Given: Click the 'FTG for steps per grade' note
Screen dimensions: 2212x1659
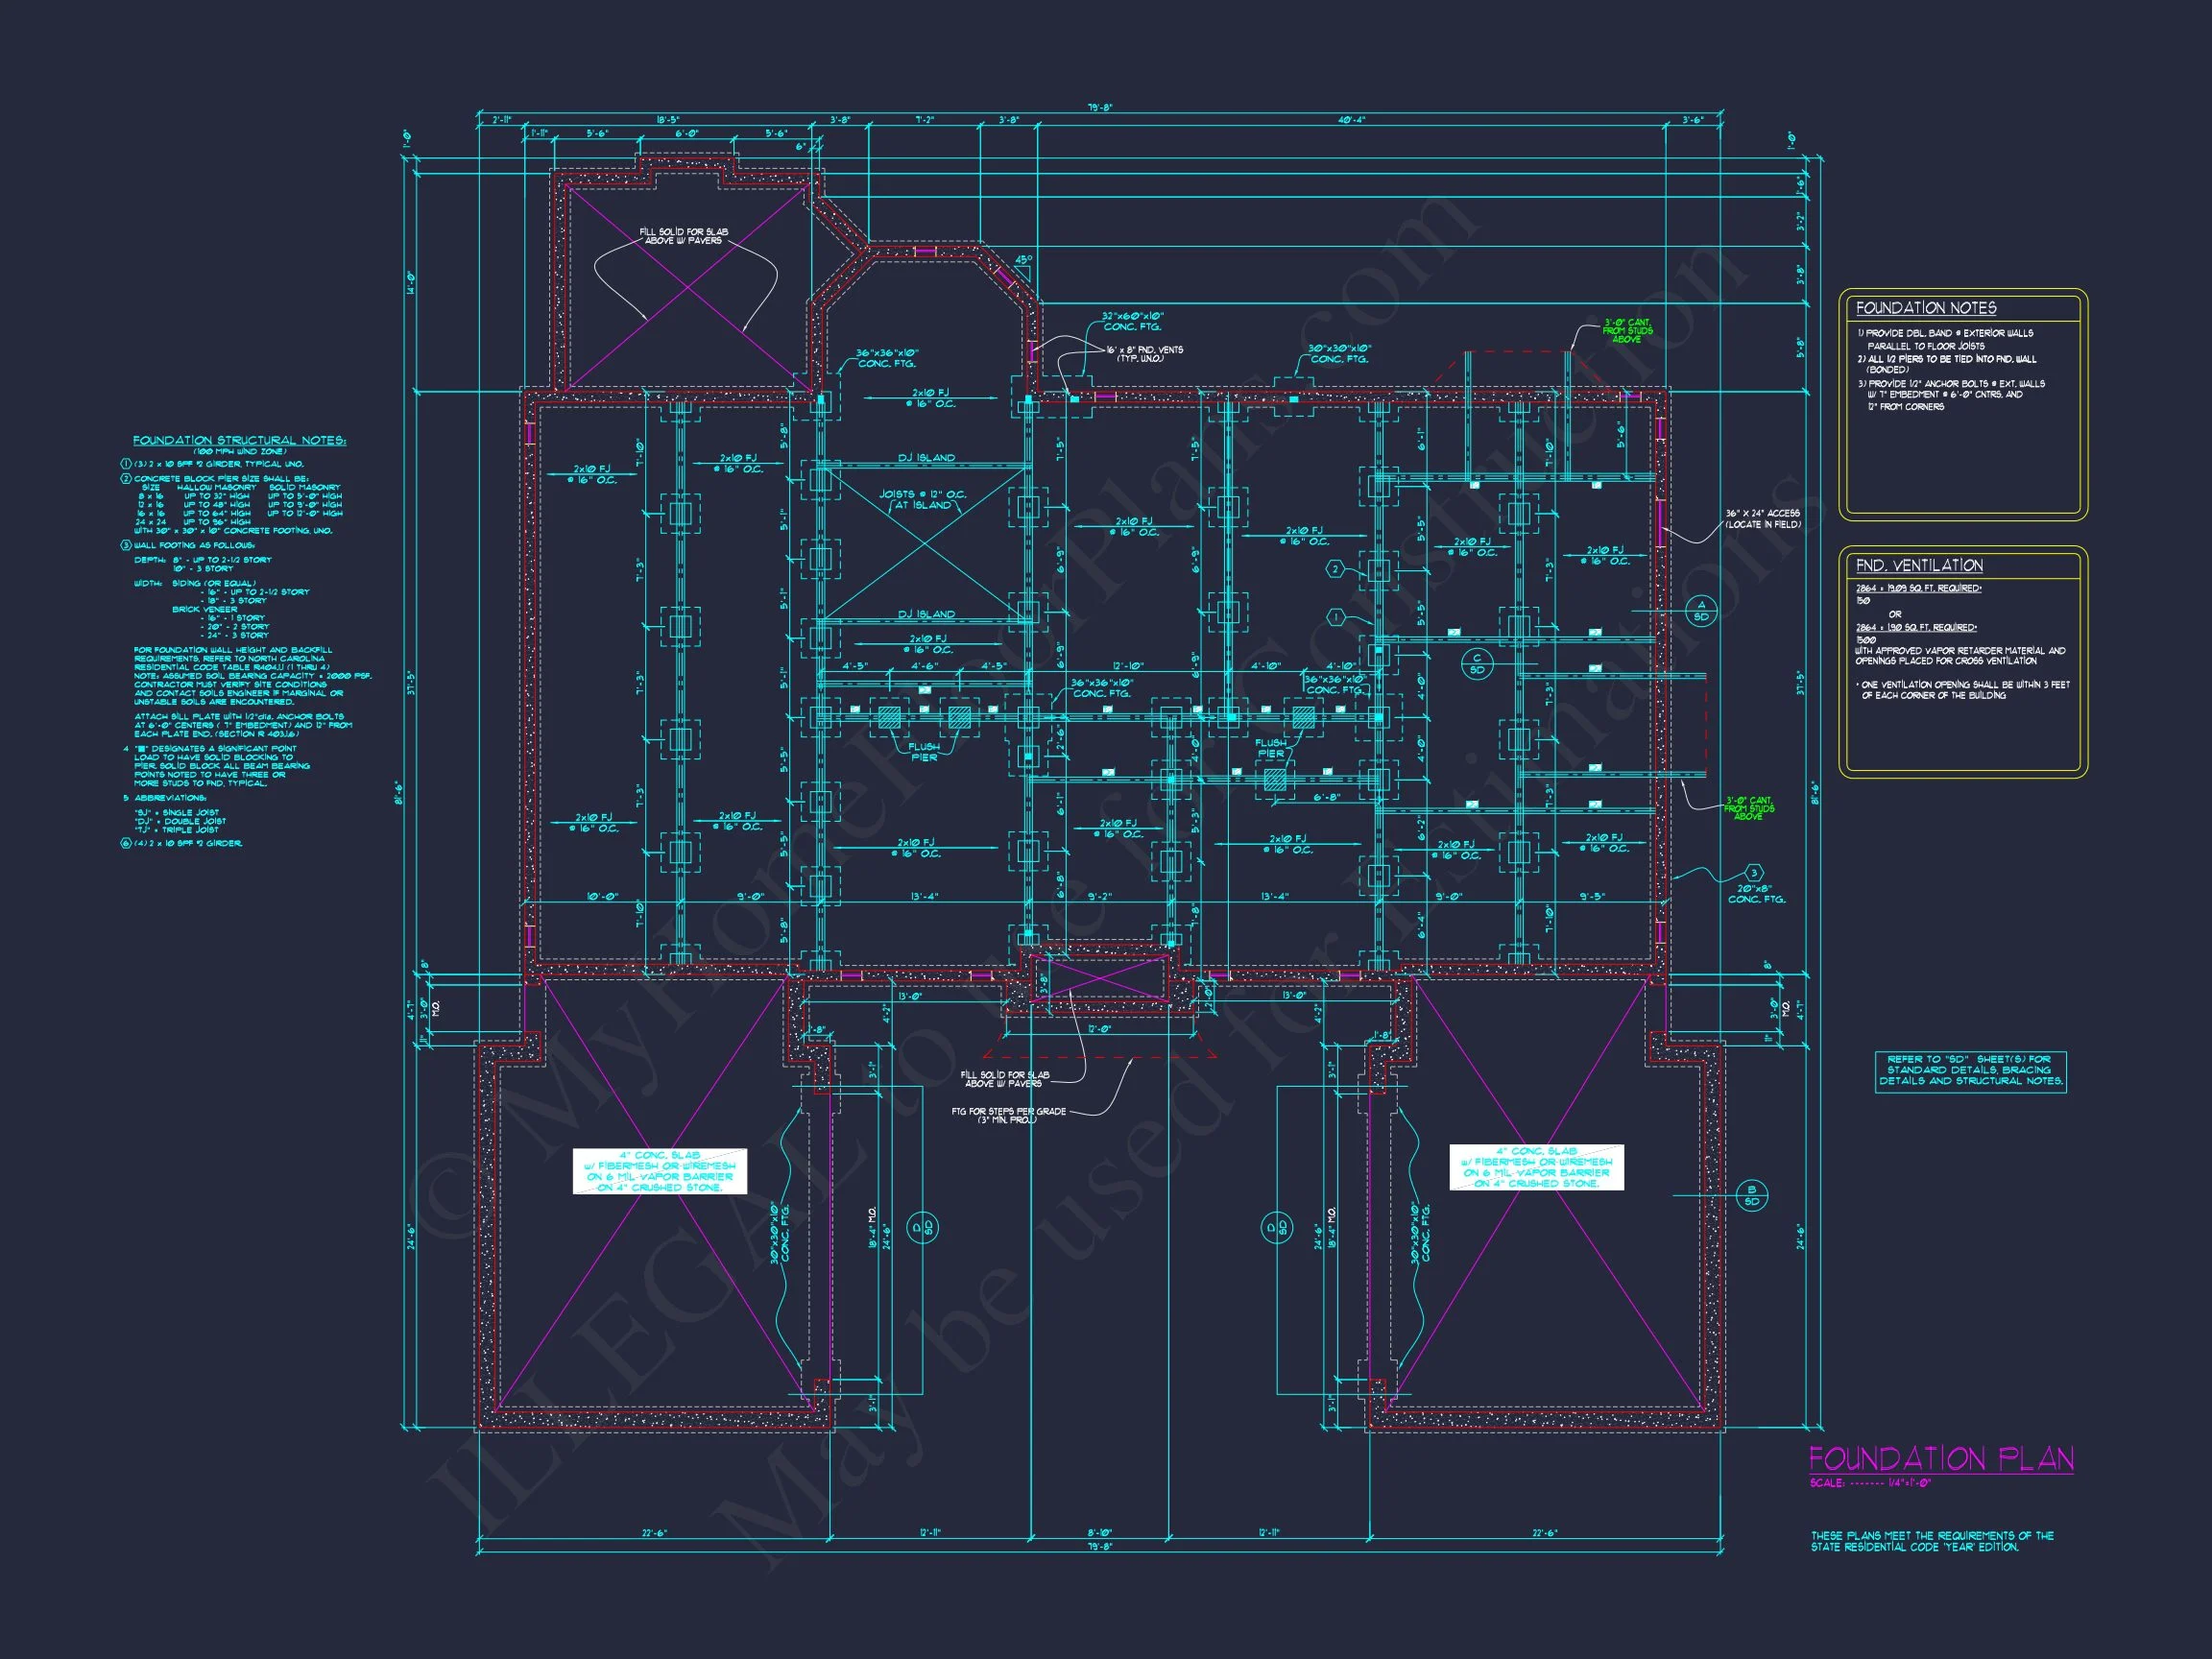Looking at the screenshot, I should point(1009,1115).
